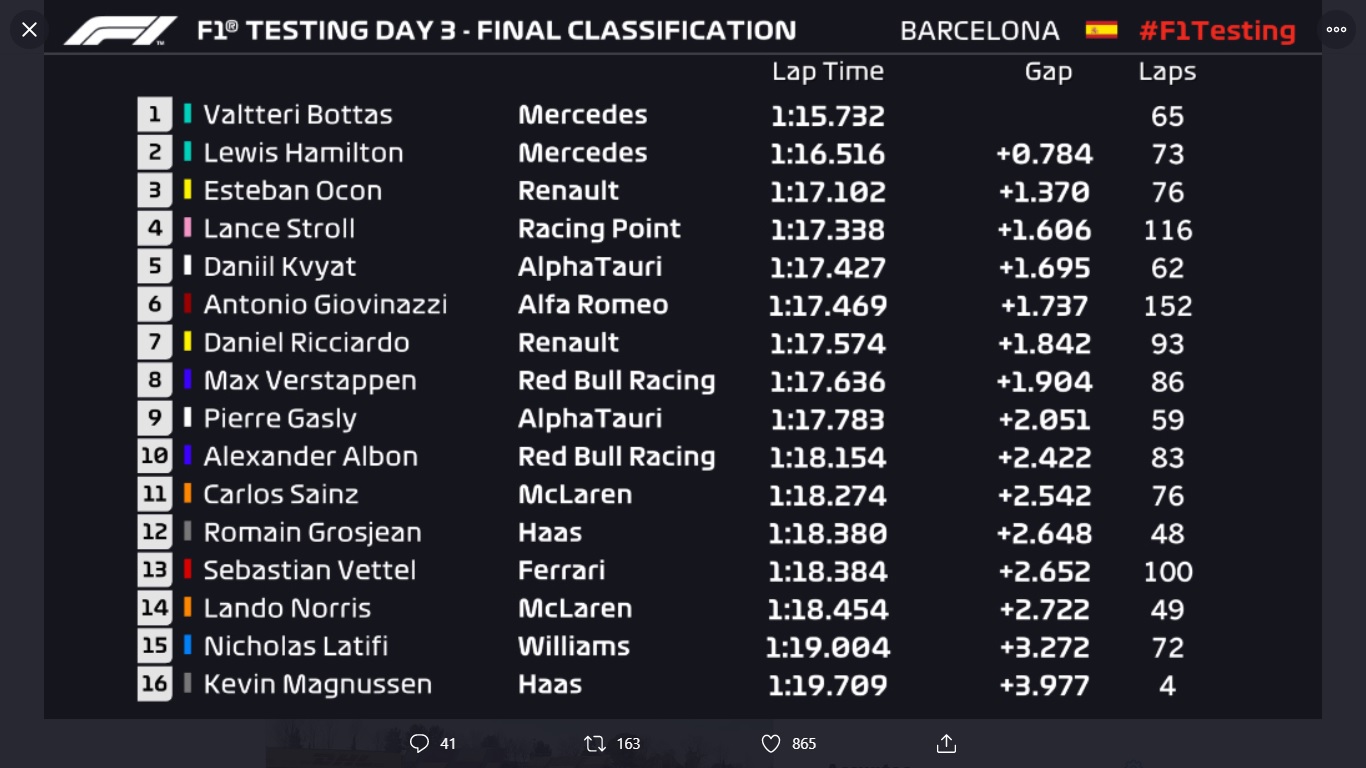Click the retweet count 163
1366x768 pixels.
[x=628, y=743]
